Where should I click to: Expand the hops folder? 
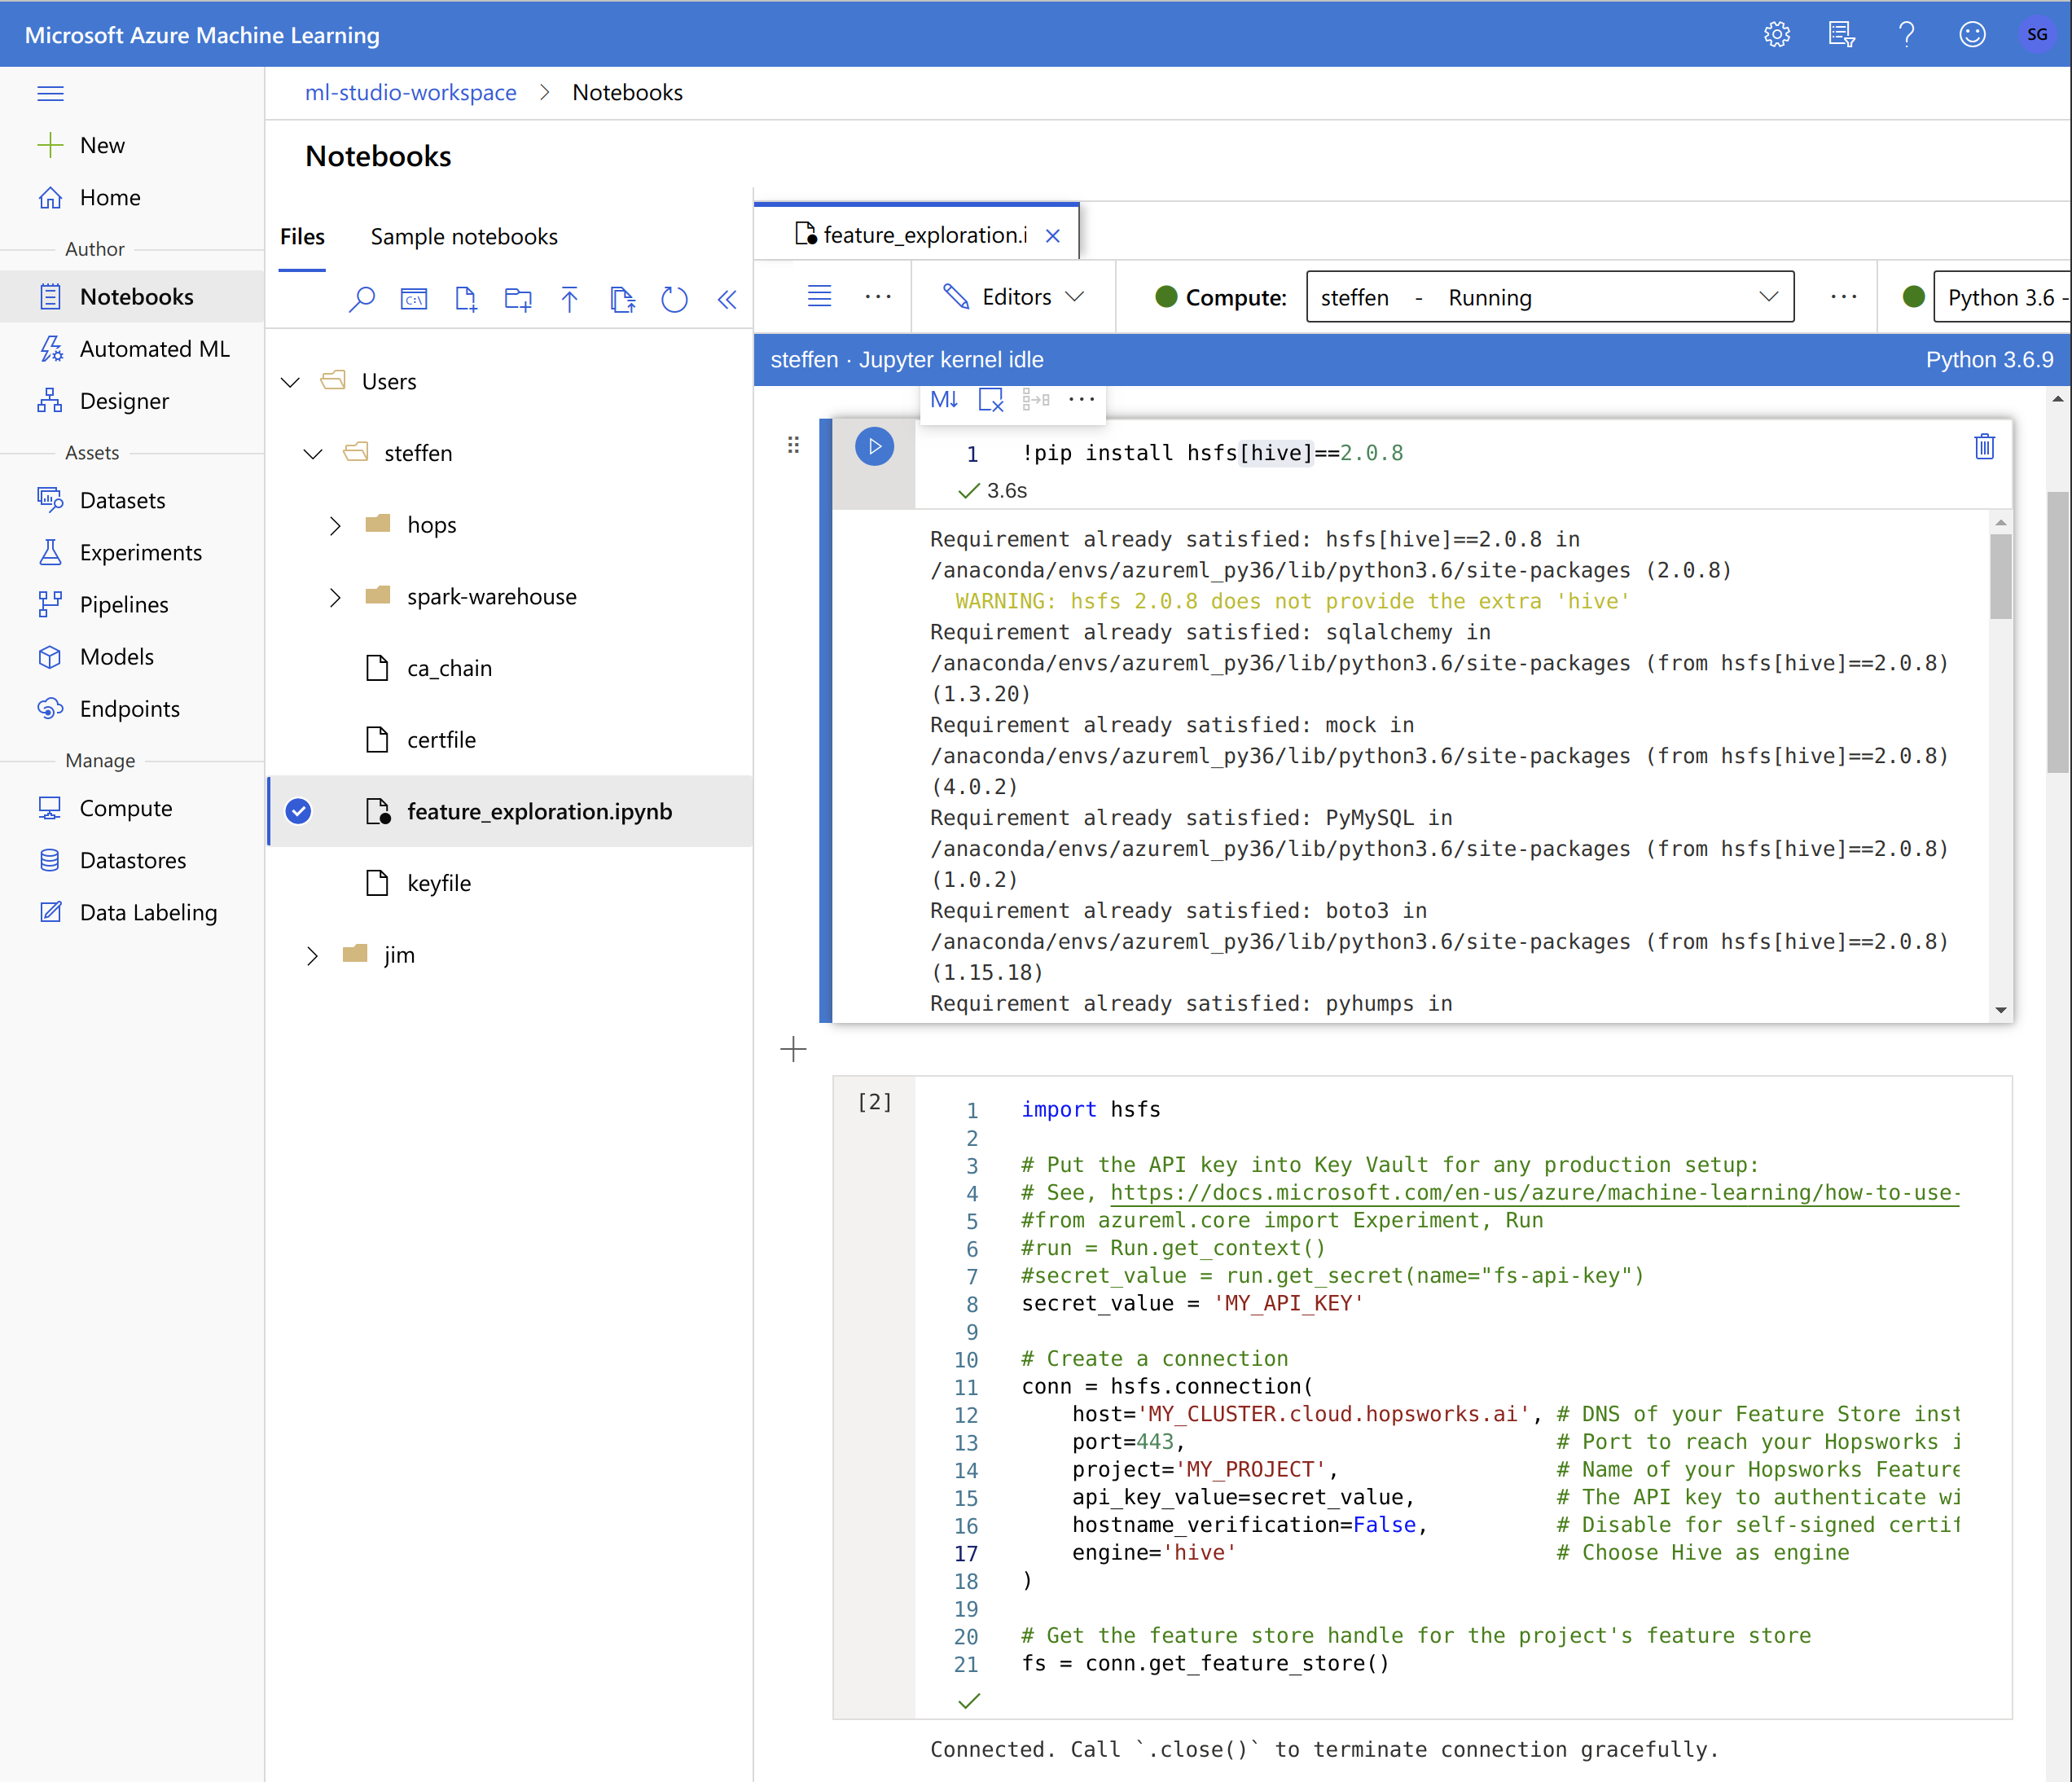pos(336,524)
